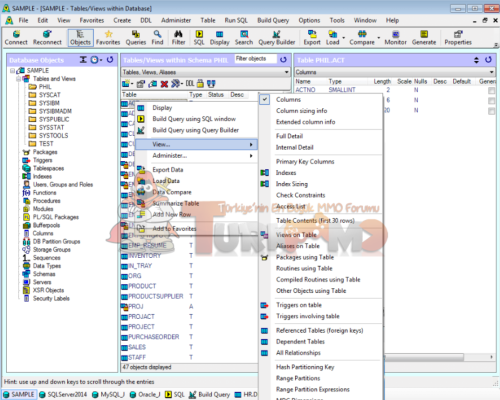Switch to the MySQL_J connection tab
500x400 pixels.
click(x=108, y=394)
